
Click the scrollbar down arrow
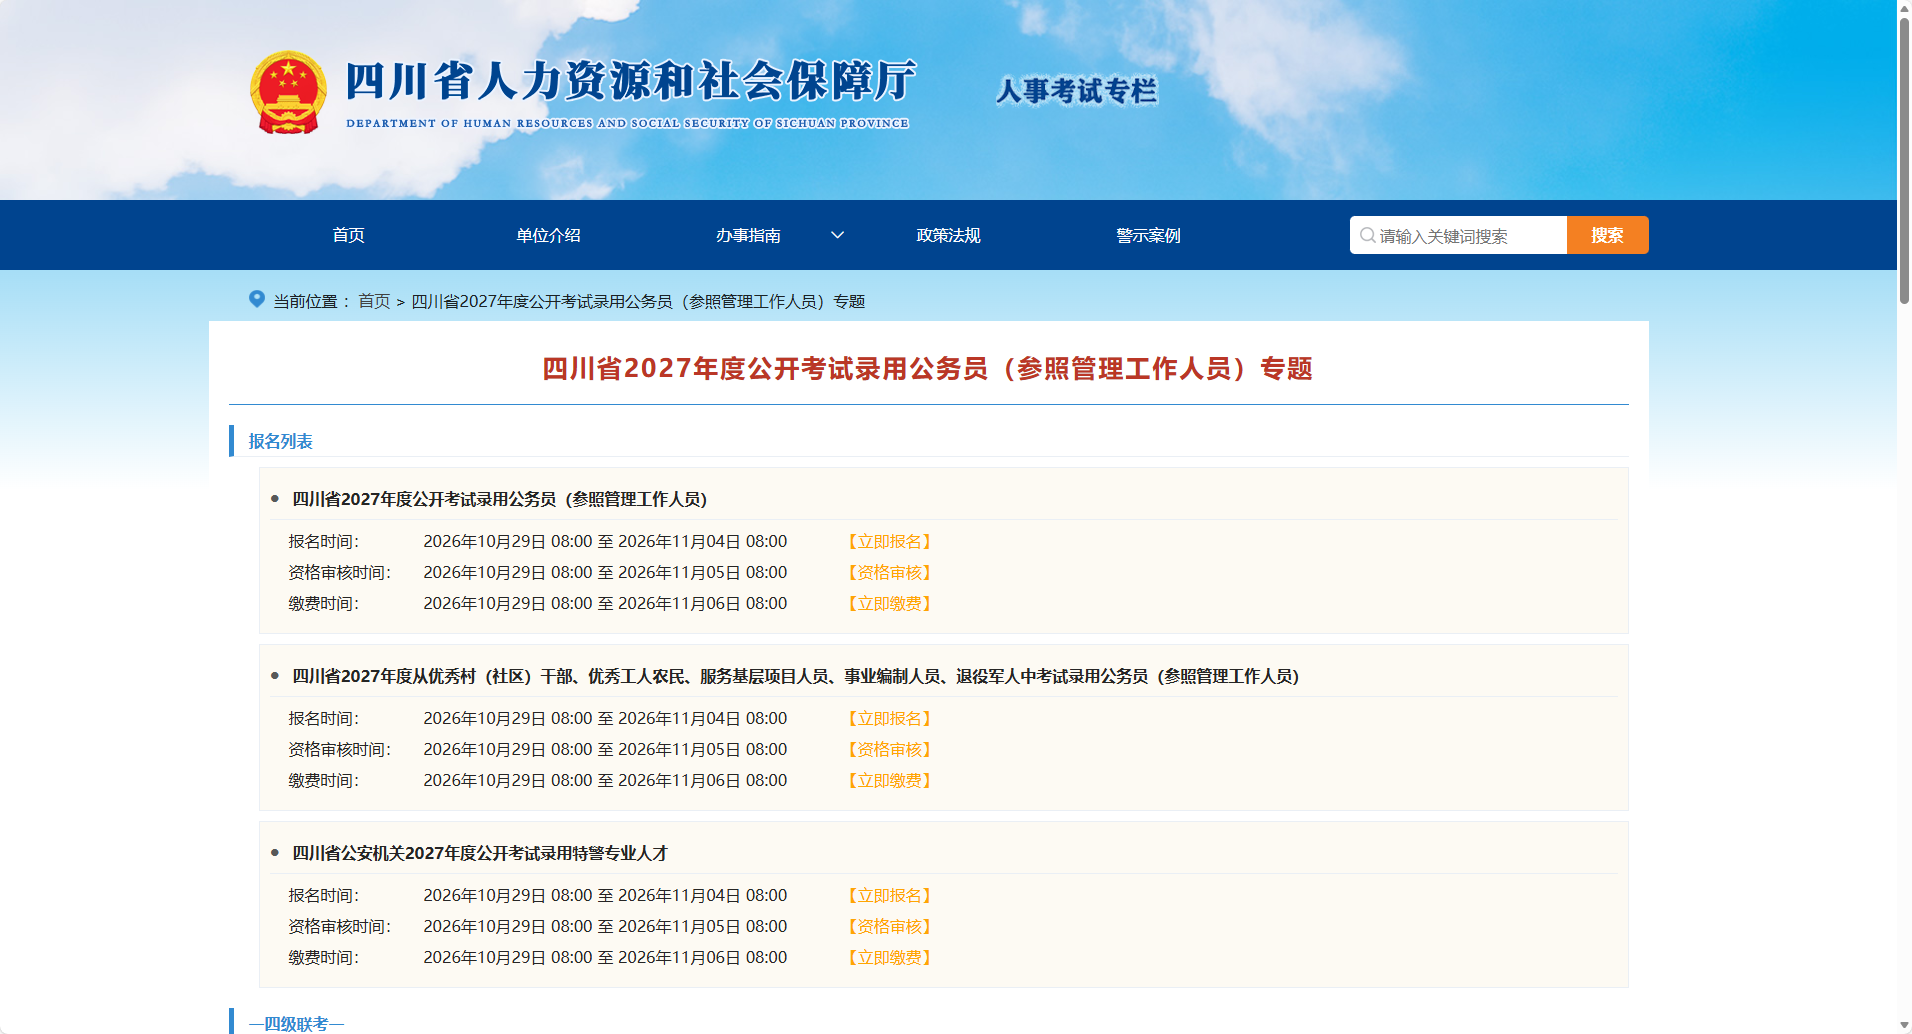(1904, 1025)
